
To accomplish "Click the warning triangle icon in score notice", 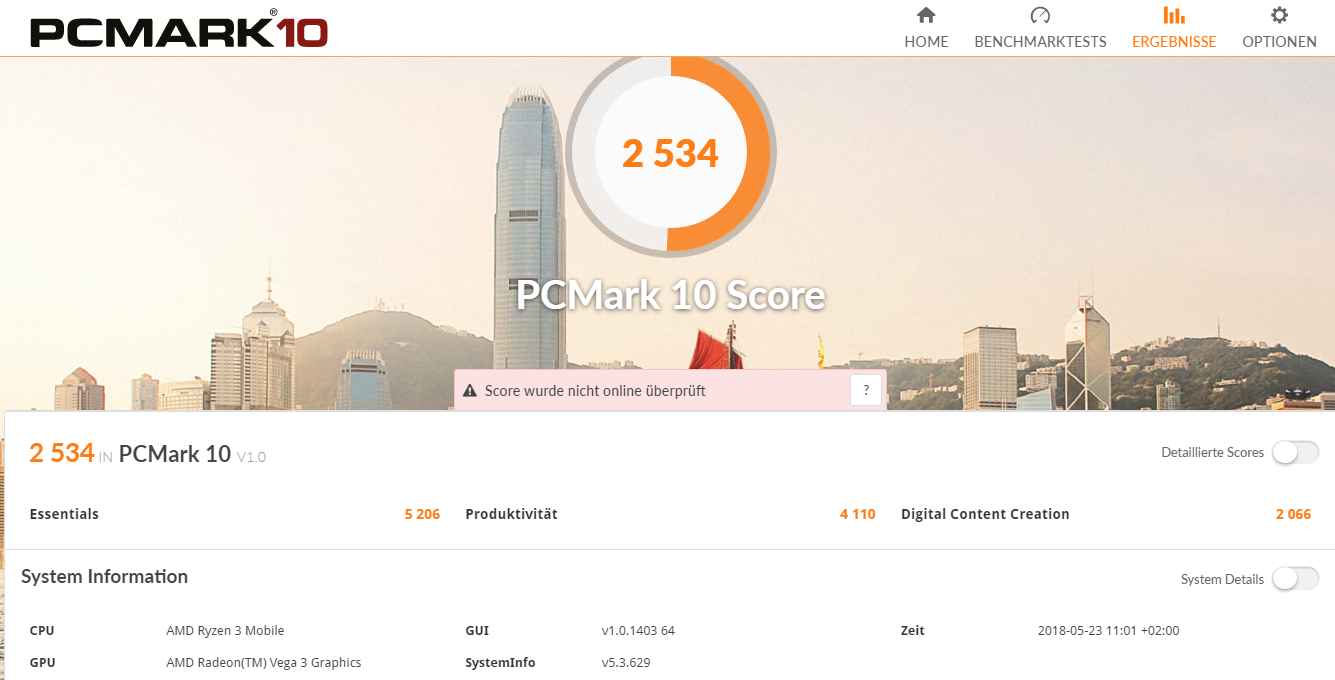I will (470, 391).
